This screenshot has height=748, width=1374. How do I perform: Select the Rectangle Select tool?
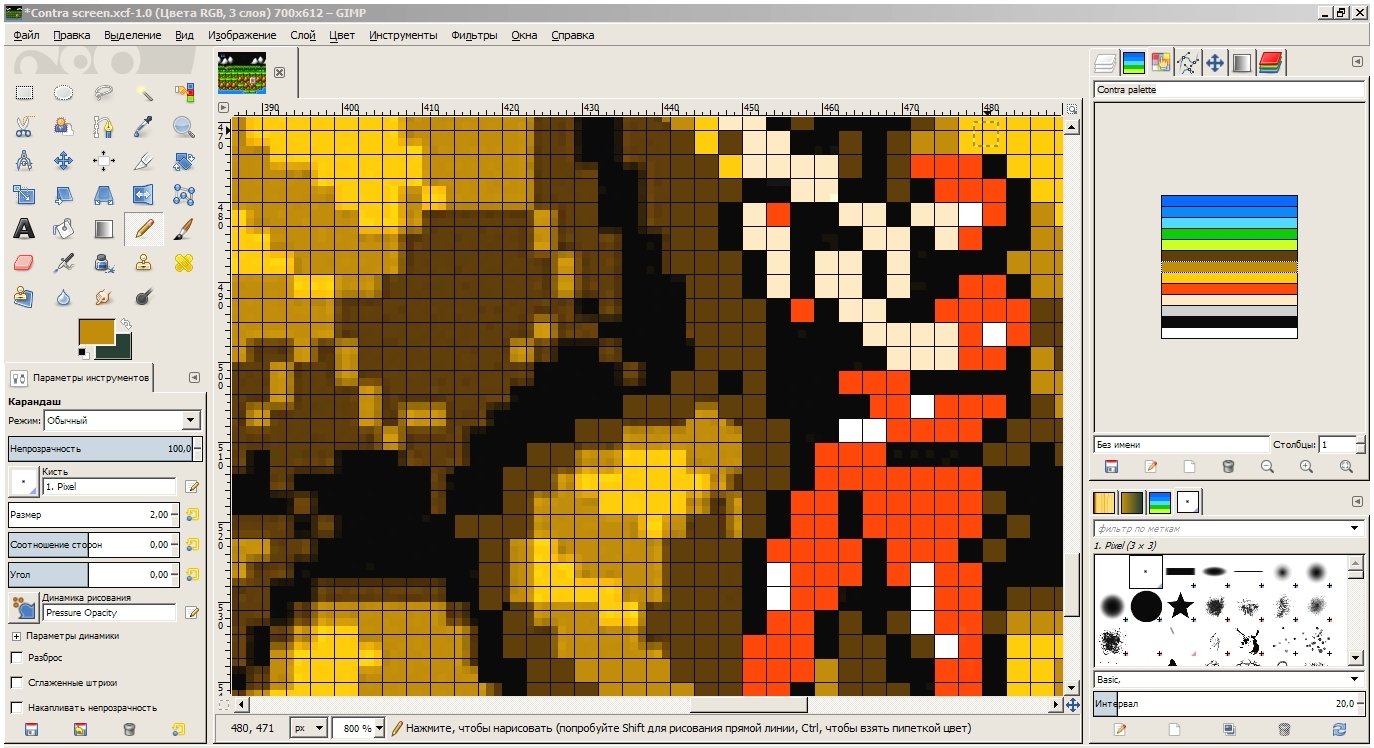click(x=24, y=93)
